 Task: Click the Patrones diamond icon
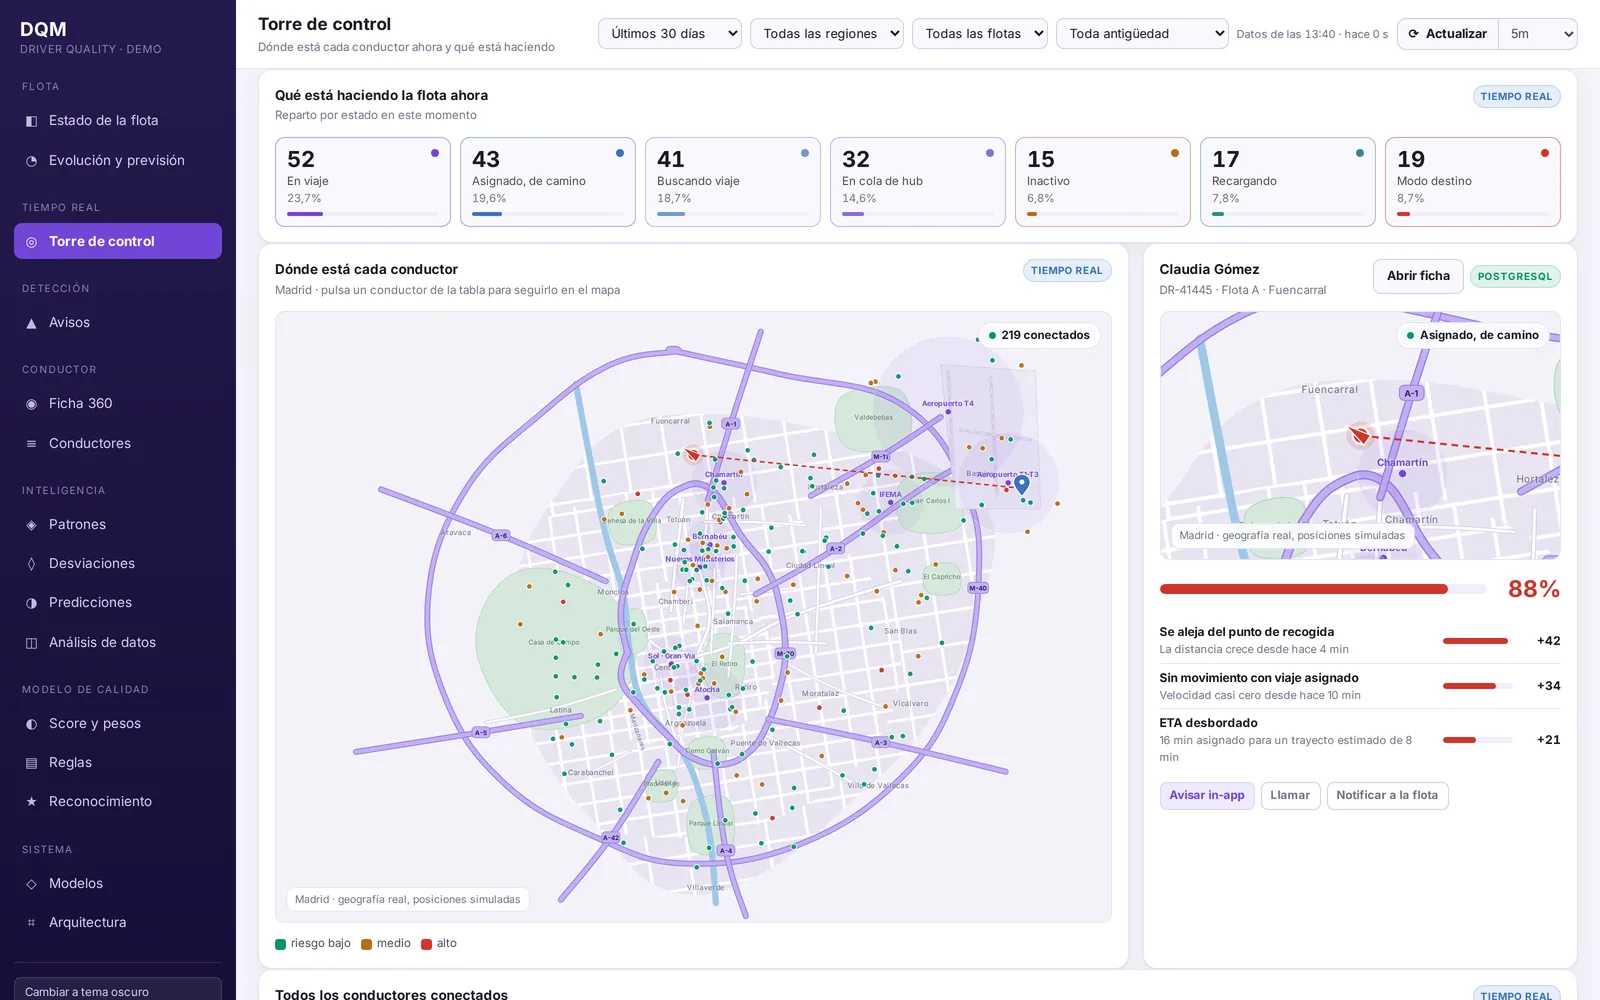[31, 525]
